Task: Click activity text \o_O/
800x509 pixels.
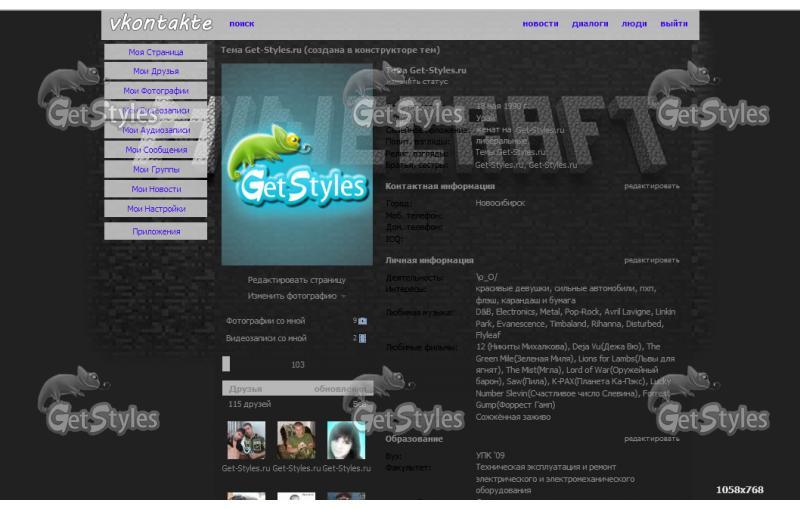Action: point(486,277)
